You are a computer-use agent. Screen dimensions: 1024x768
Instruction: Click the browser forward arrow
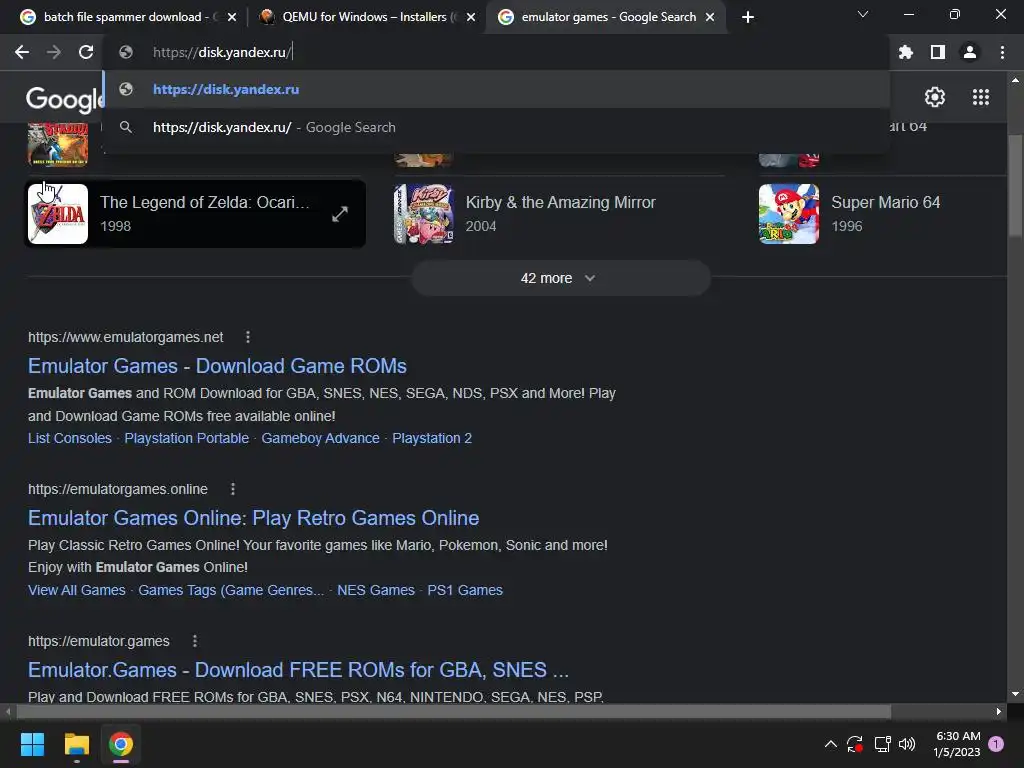coord(54,52)
